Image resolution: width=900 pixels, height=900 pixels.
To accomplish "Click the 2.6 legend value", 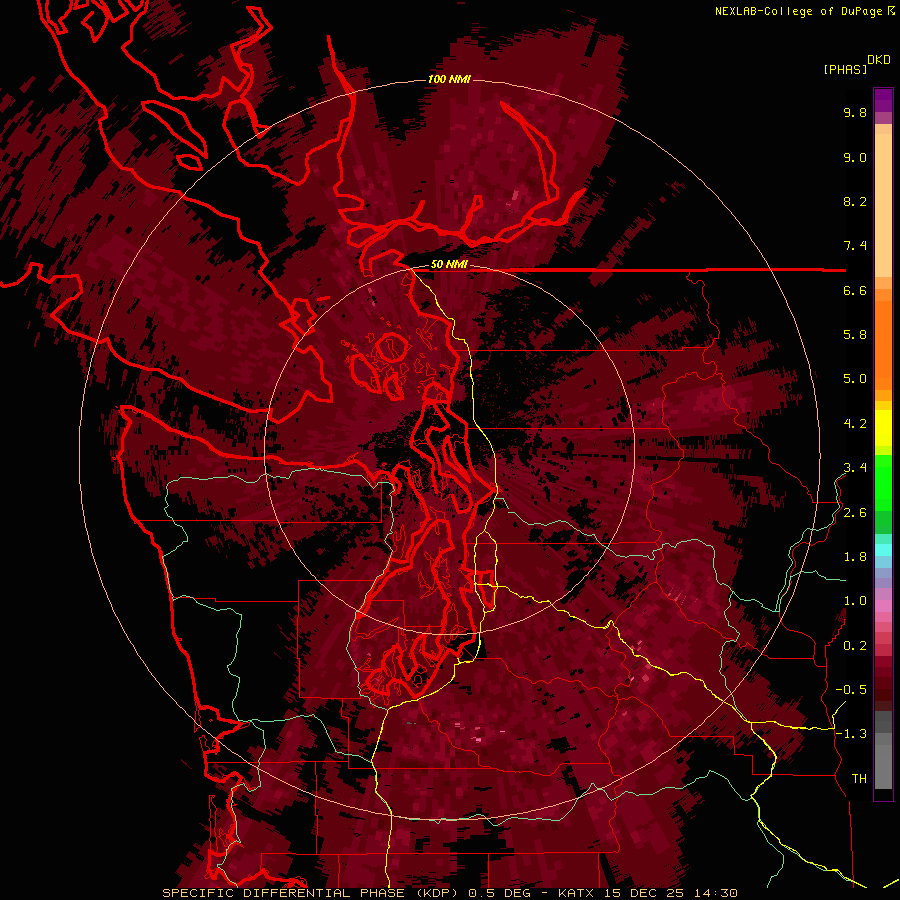I will click(x=855, y=513).
